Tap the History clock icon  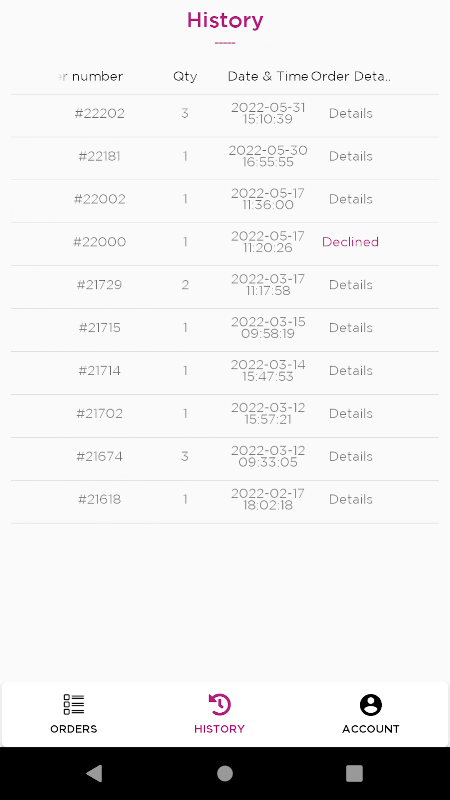[x=220, y=705]
